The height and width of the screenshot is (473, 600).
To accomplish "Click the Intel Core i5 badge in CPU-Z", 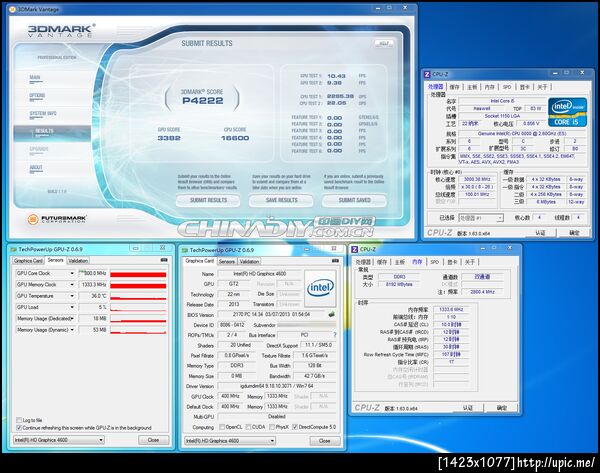I will point(567,112).
